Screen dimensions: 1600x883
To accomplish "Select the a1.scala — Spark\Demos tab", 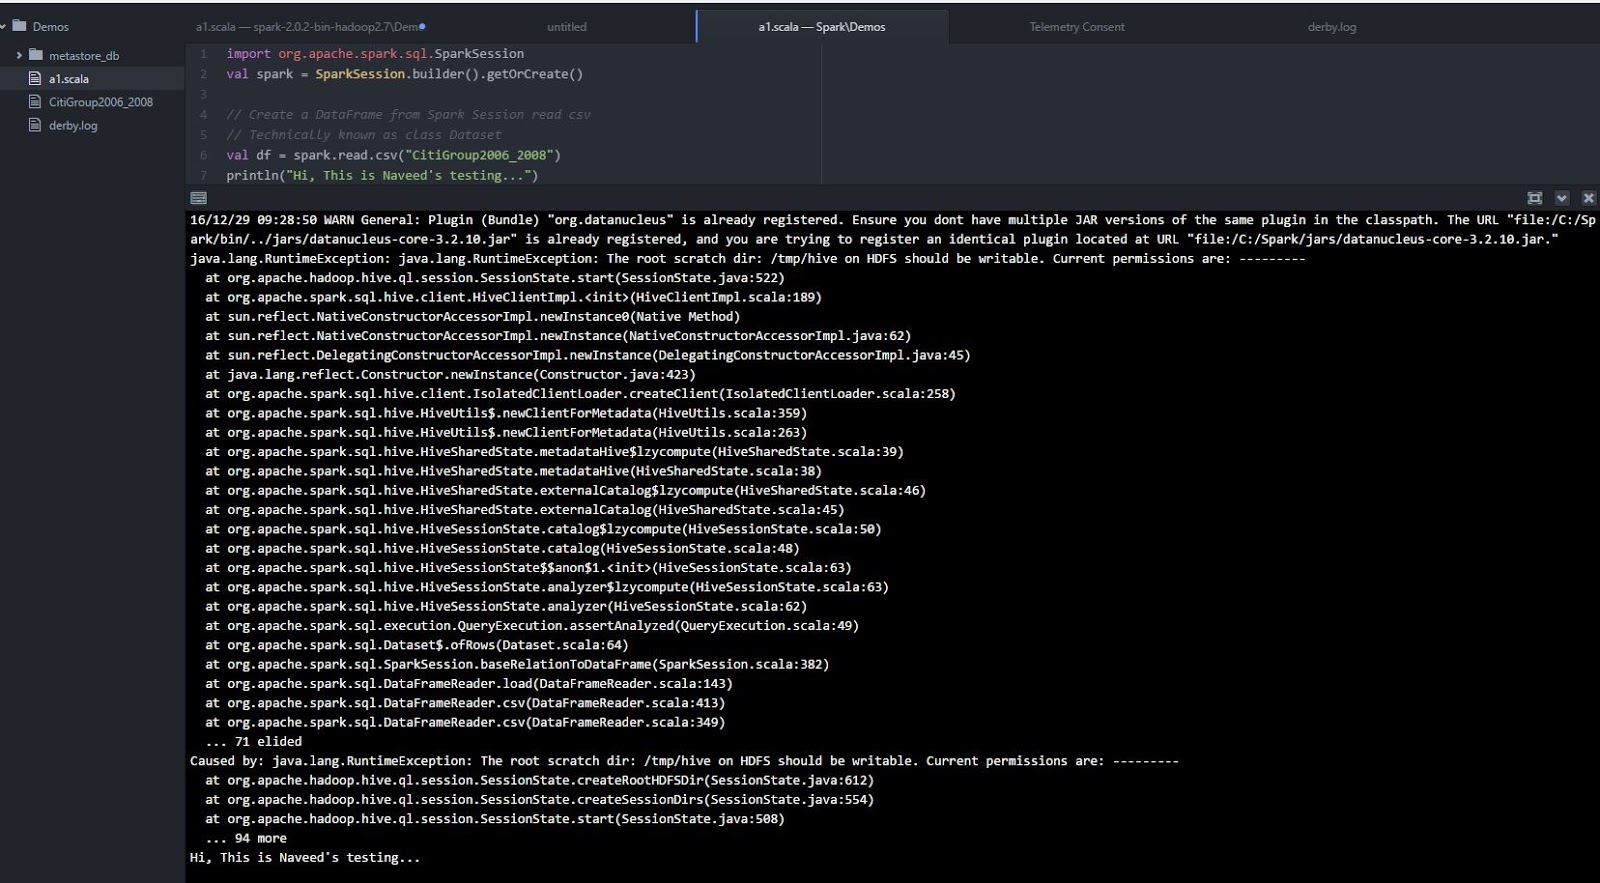I will (x=822, y=27).
